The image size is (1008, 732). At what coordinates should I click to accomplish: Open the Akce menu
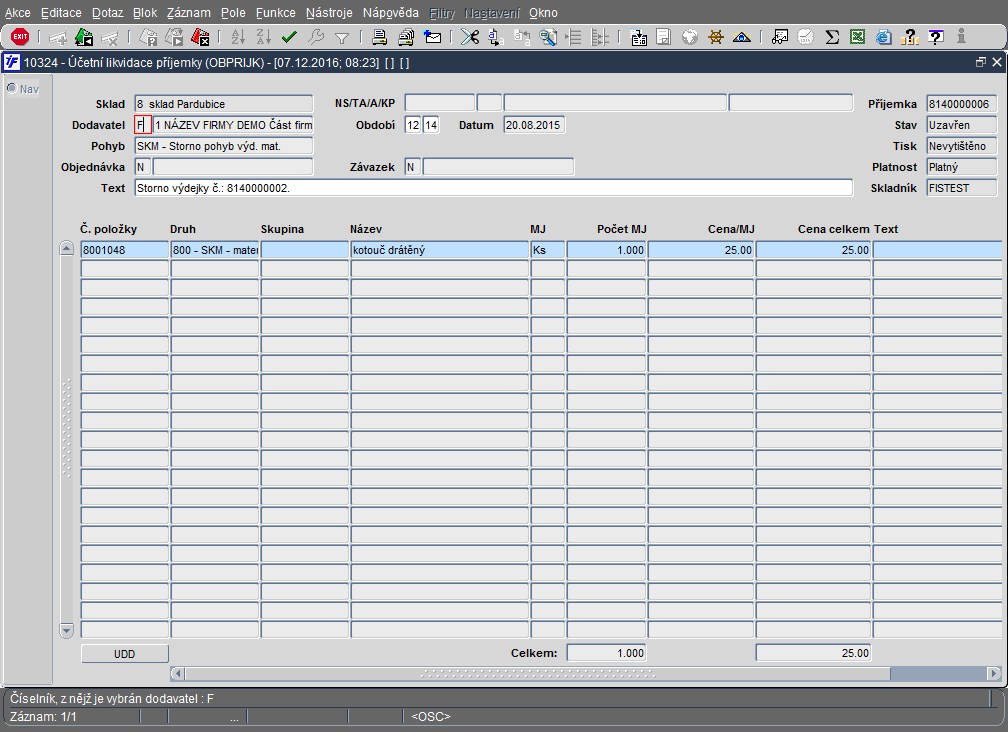click(x=17, y=13)
